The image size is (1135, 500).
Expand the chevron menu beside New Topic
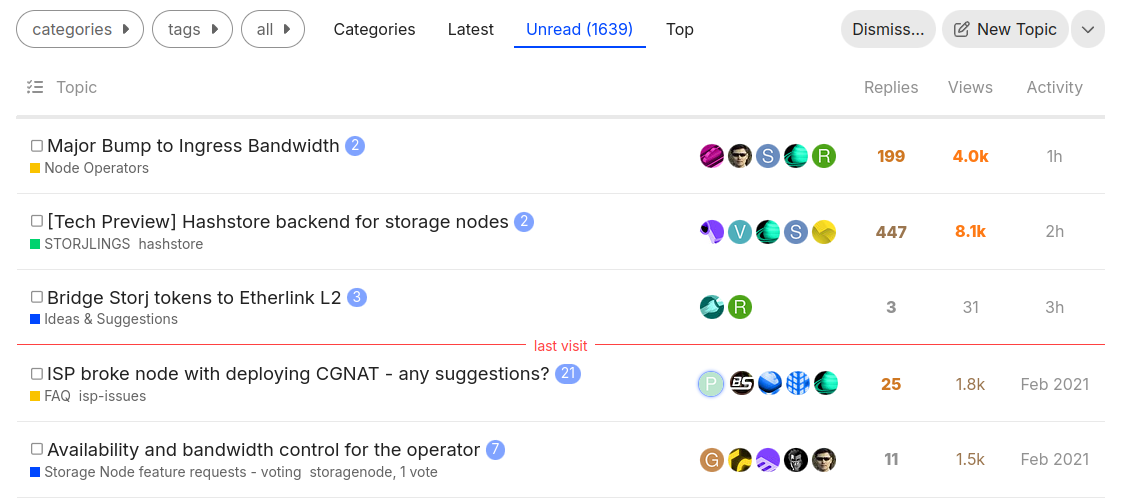pyautogui.click(x=1088, y=30)
